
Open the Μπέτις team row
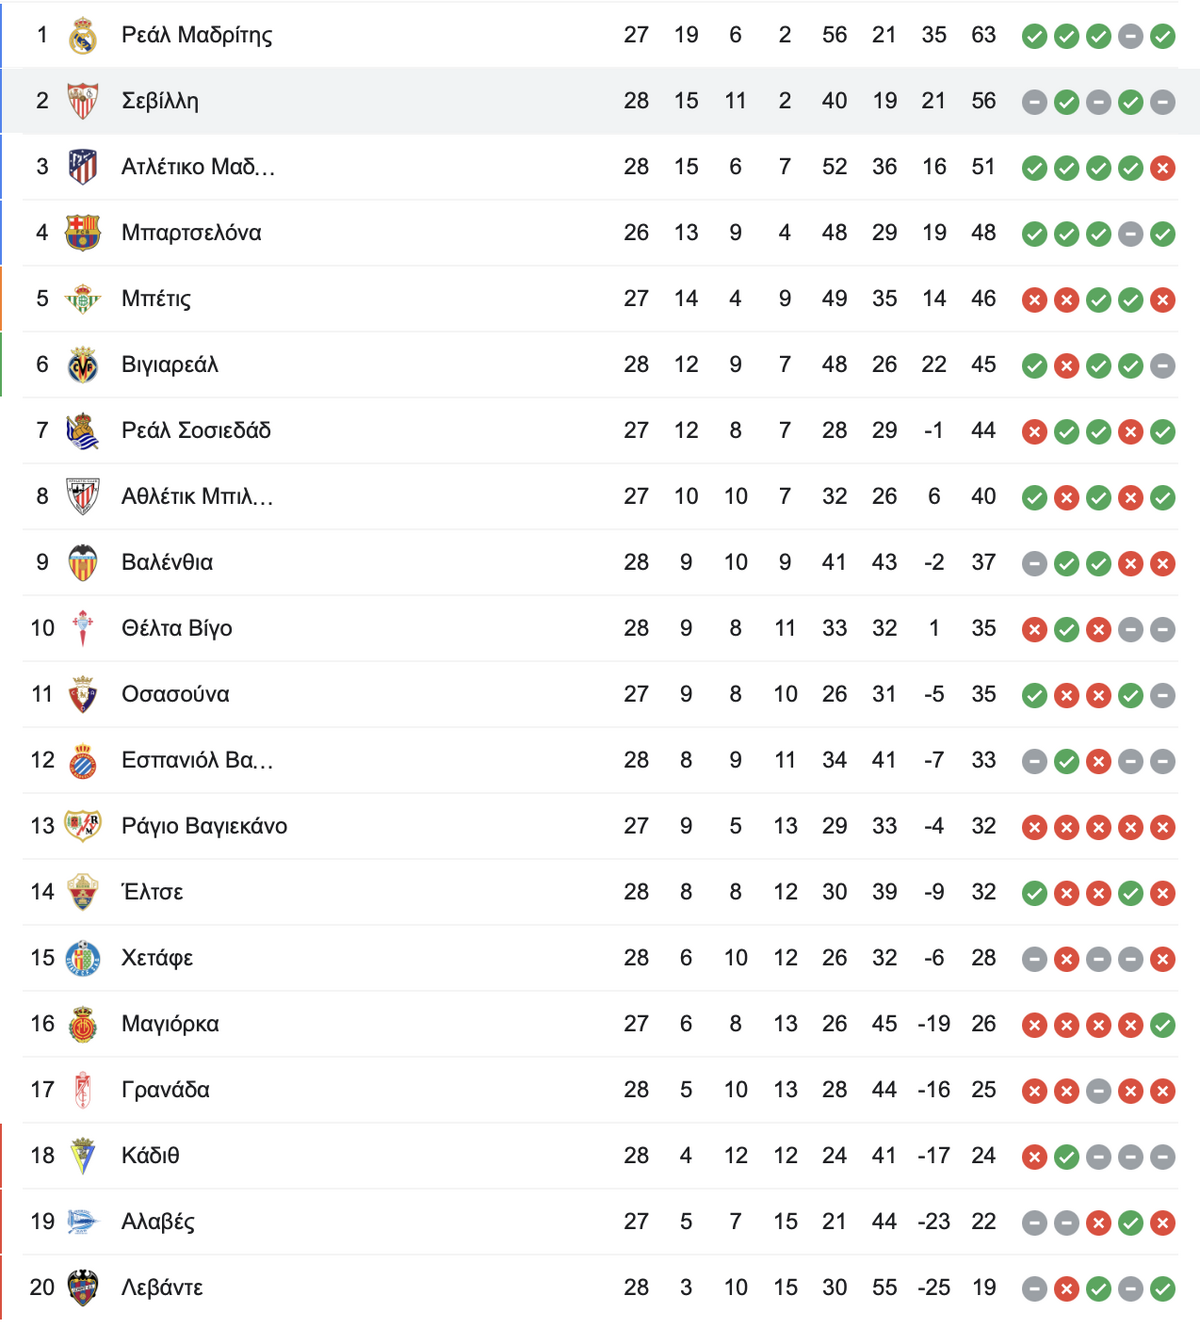click(600, 299)
